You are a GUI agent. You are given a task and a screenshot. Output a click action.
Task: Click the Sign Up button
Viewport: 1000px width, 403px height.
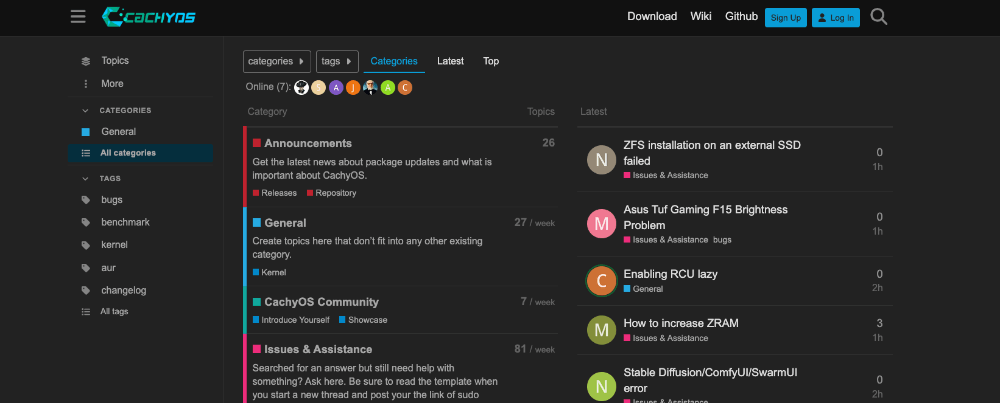tap(786, 18)
